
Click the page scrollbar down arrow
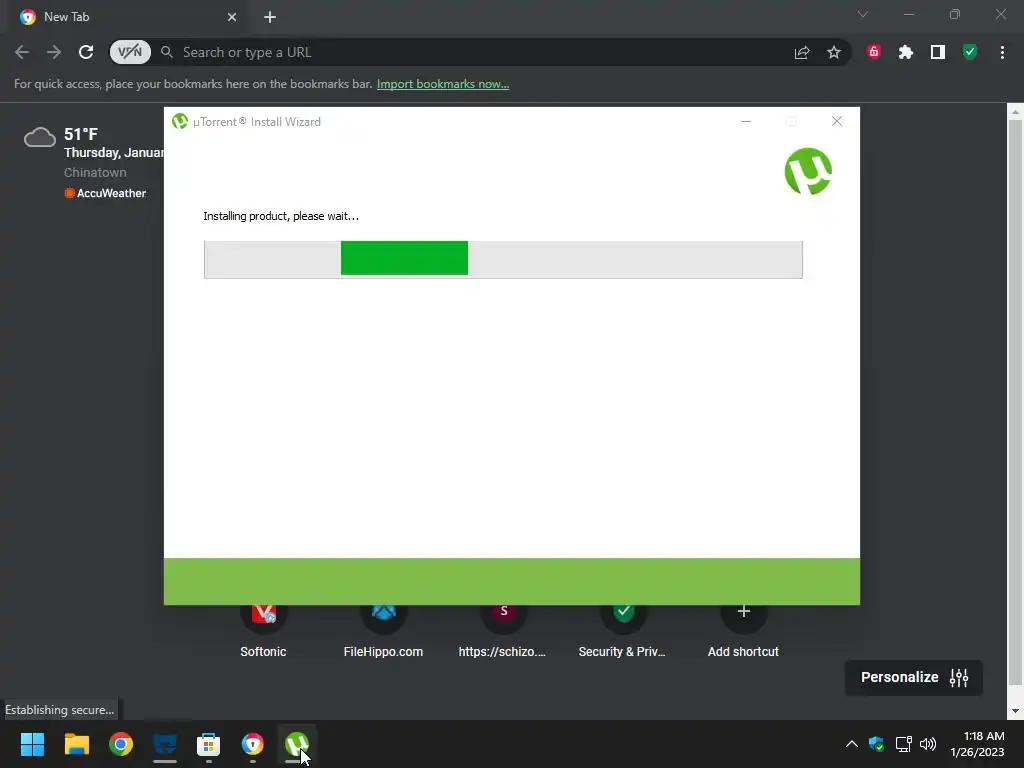pyautogui.click(x=1015, y=711)
